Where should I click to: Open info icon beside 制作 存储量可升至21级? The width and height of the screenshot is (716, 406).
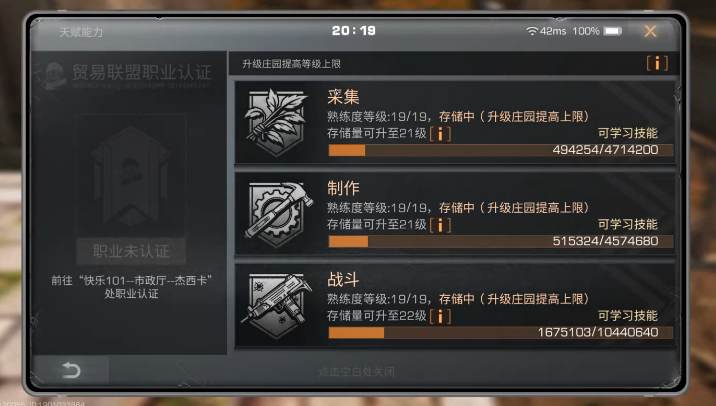[x=440, y=225]
